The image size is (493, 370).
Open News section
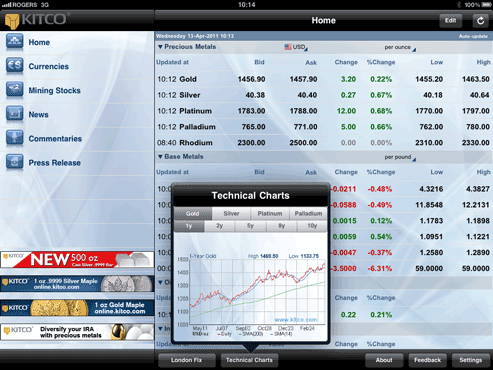click(x=38, y=115)
